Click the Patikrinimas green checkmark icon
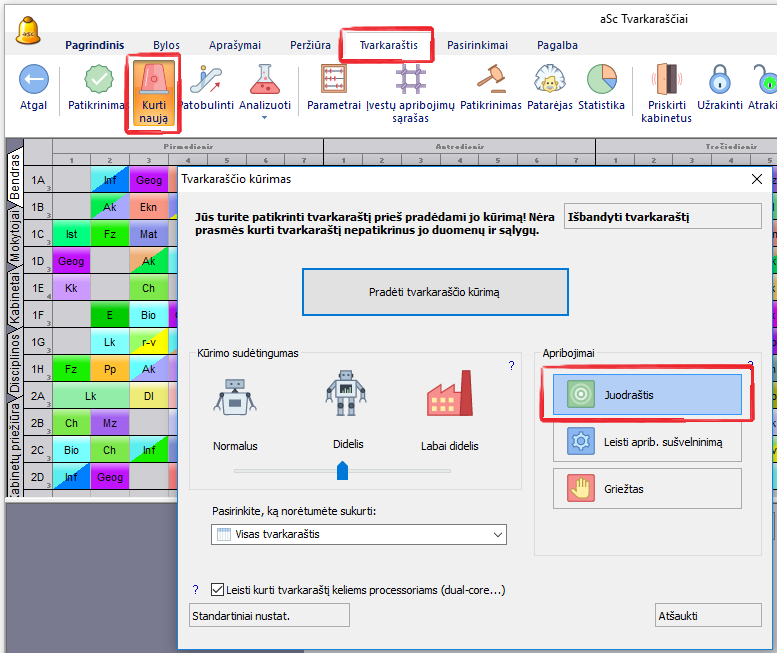The width and height of the screenshot is (777, 653). tap(98, 79)
